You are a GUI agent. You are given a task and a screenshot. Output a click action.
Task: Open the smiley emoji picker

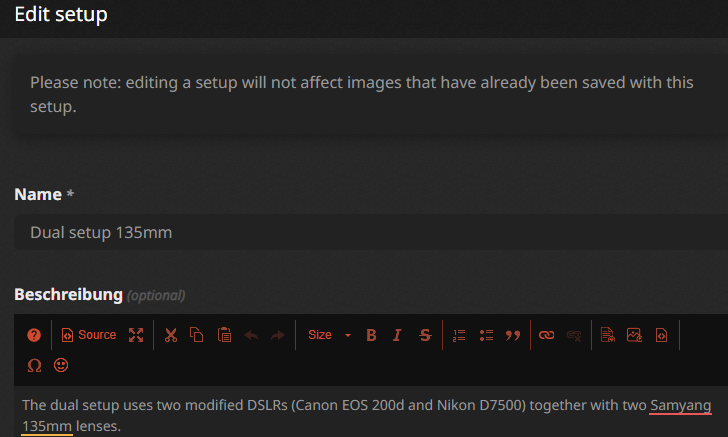coord(61,365)
